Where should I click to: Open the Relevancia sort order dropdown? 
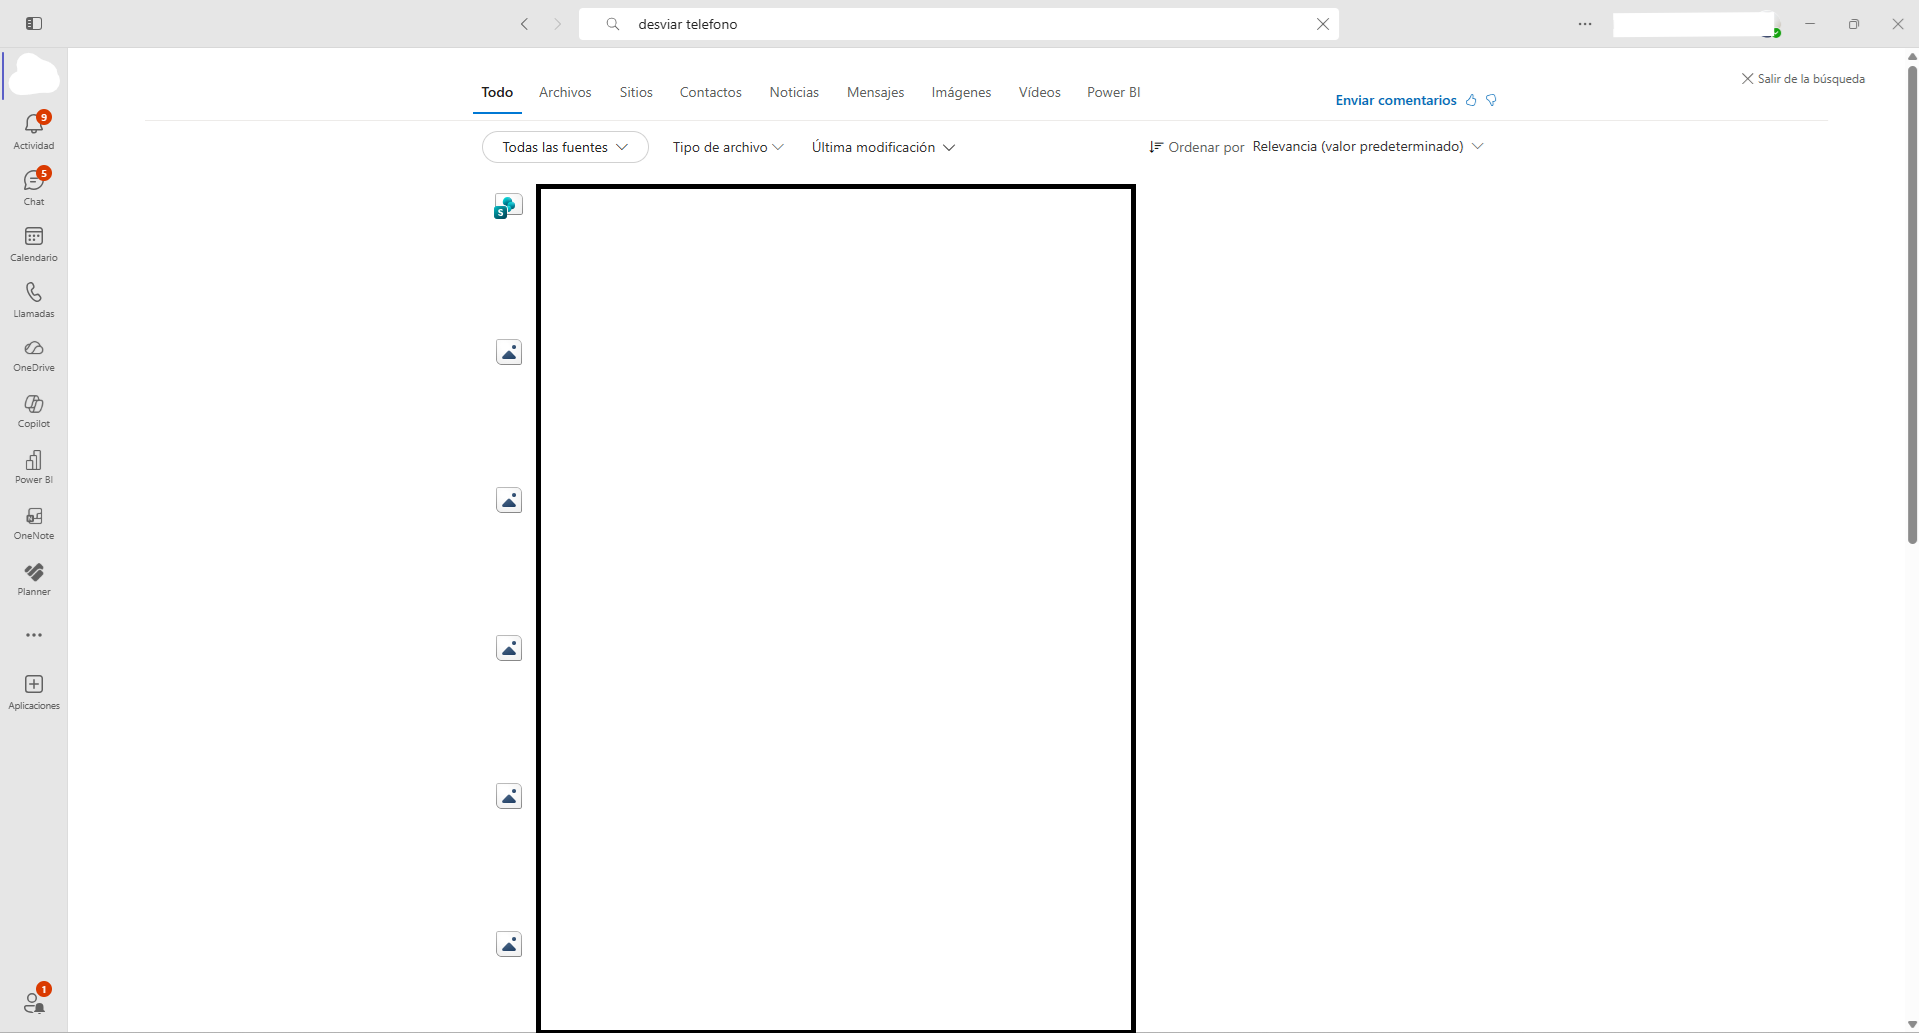click(x=1367, y=146)
